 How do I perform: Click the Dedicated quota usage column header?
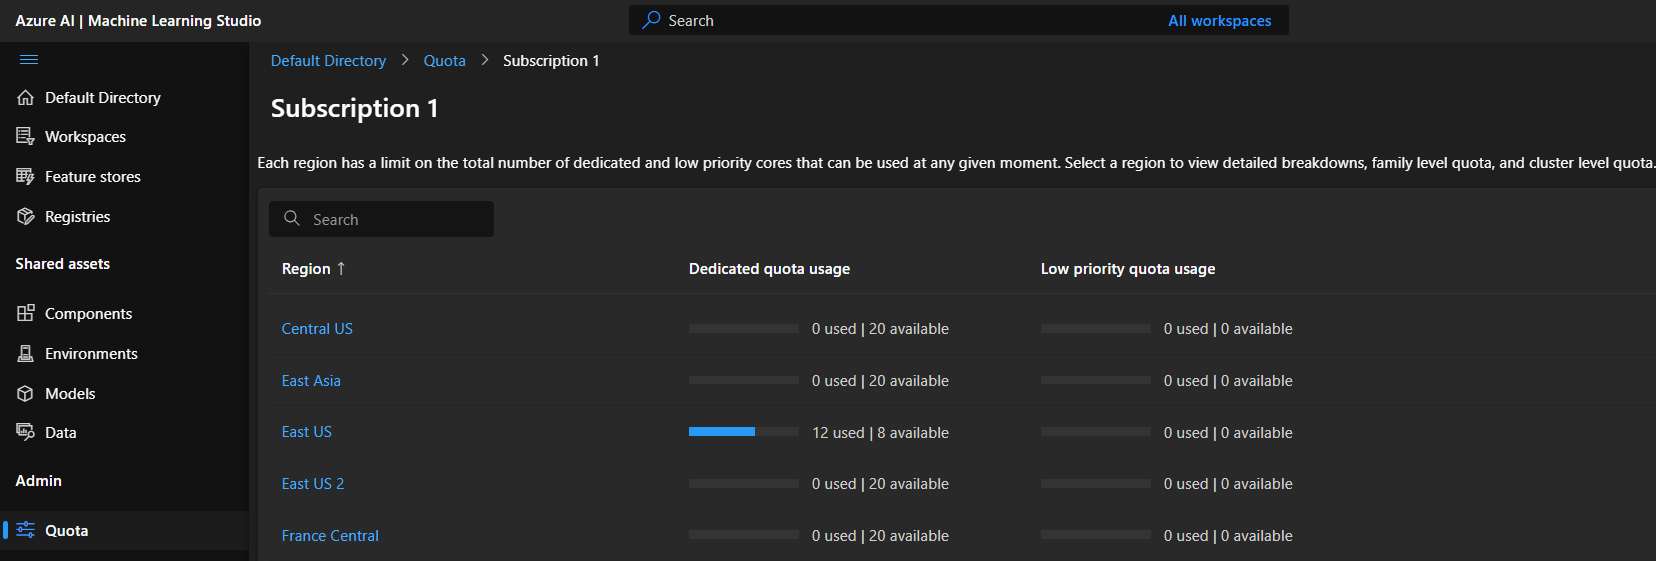point(769,269)
